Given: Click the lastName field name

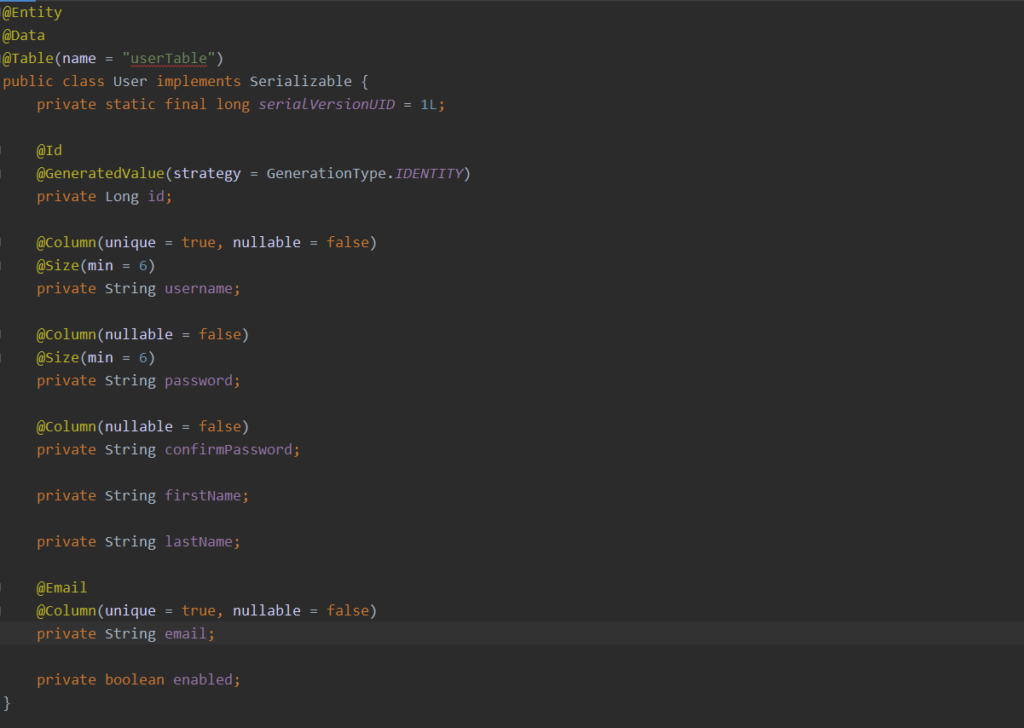Looking at the screenshot, I should coord(199,541).
